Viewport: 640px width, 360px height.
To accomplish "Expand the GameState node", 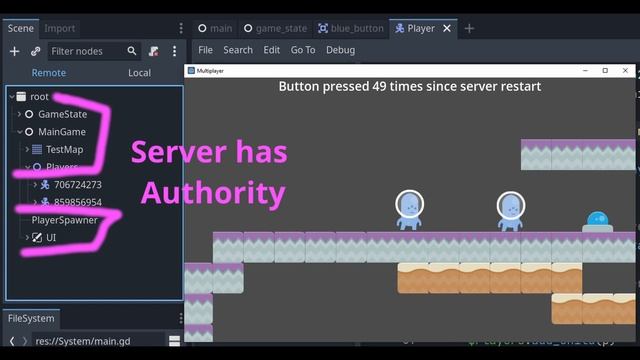I will (x=19, y=114).
